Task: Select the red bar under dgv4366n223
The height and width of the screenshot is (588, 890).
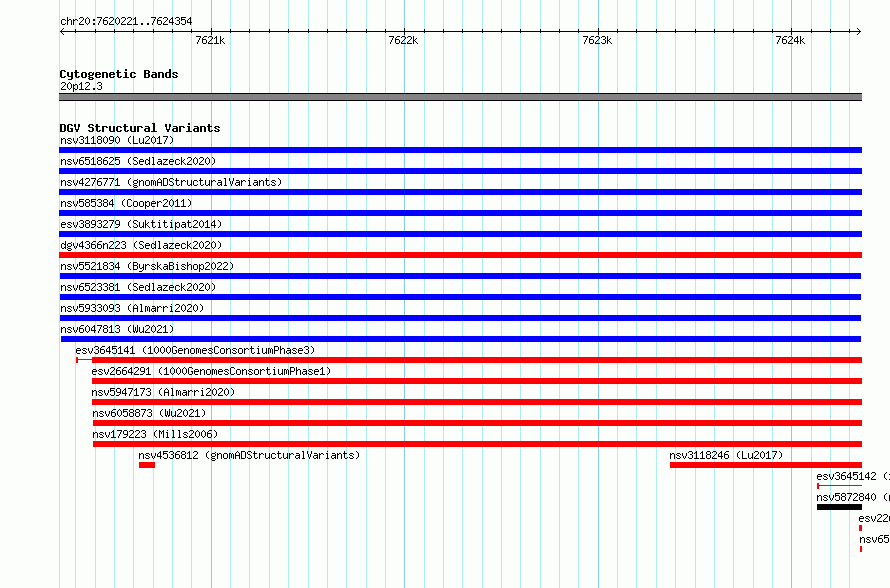Action: click(x=460, y=255)
